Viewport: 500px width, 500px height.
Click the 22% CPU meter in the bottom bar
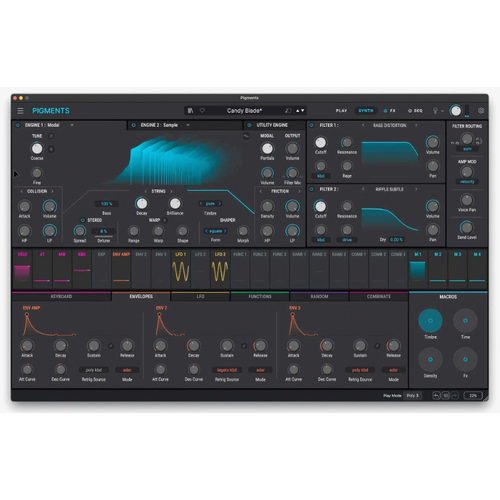pos(473,396)
